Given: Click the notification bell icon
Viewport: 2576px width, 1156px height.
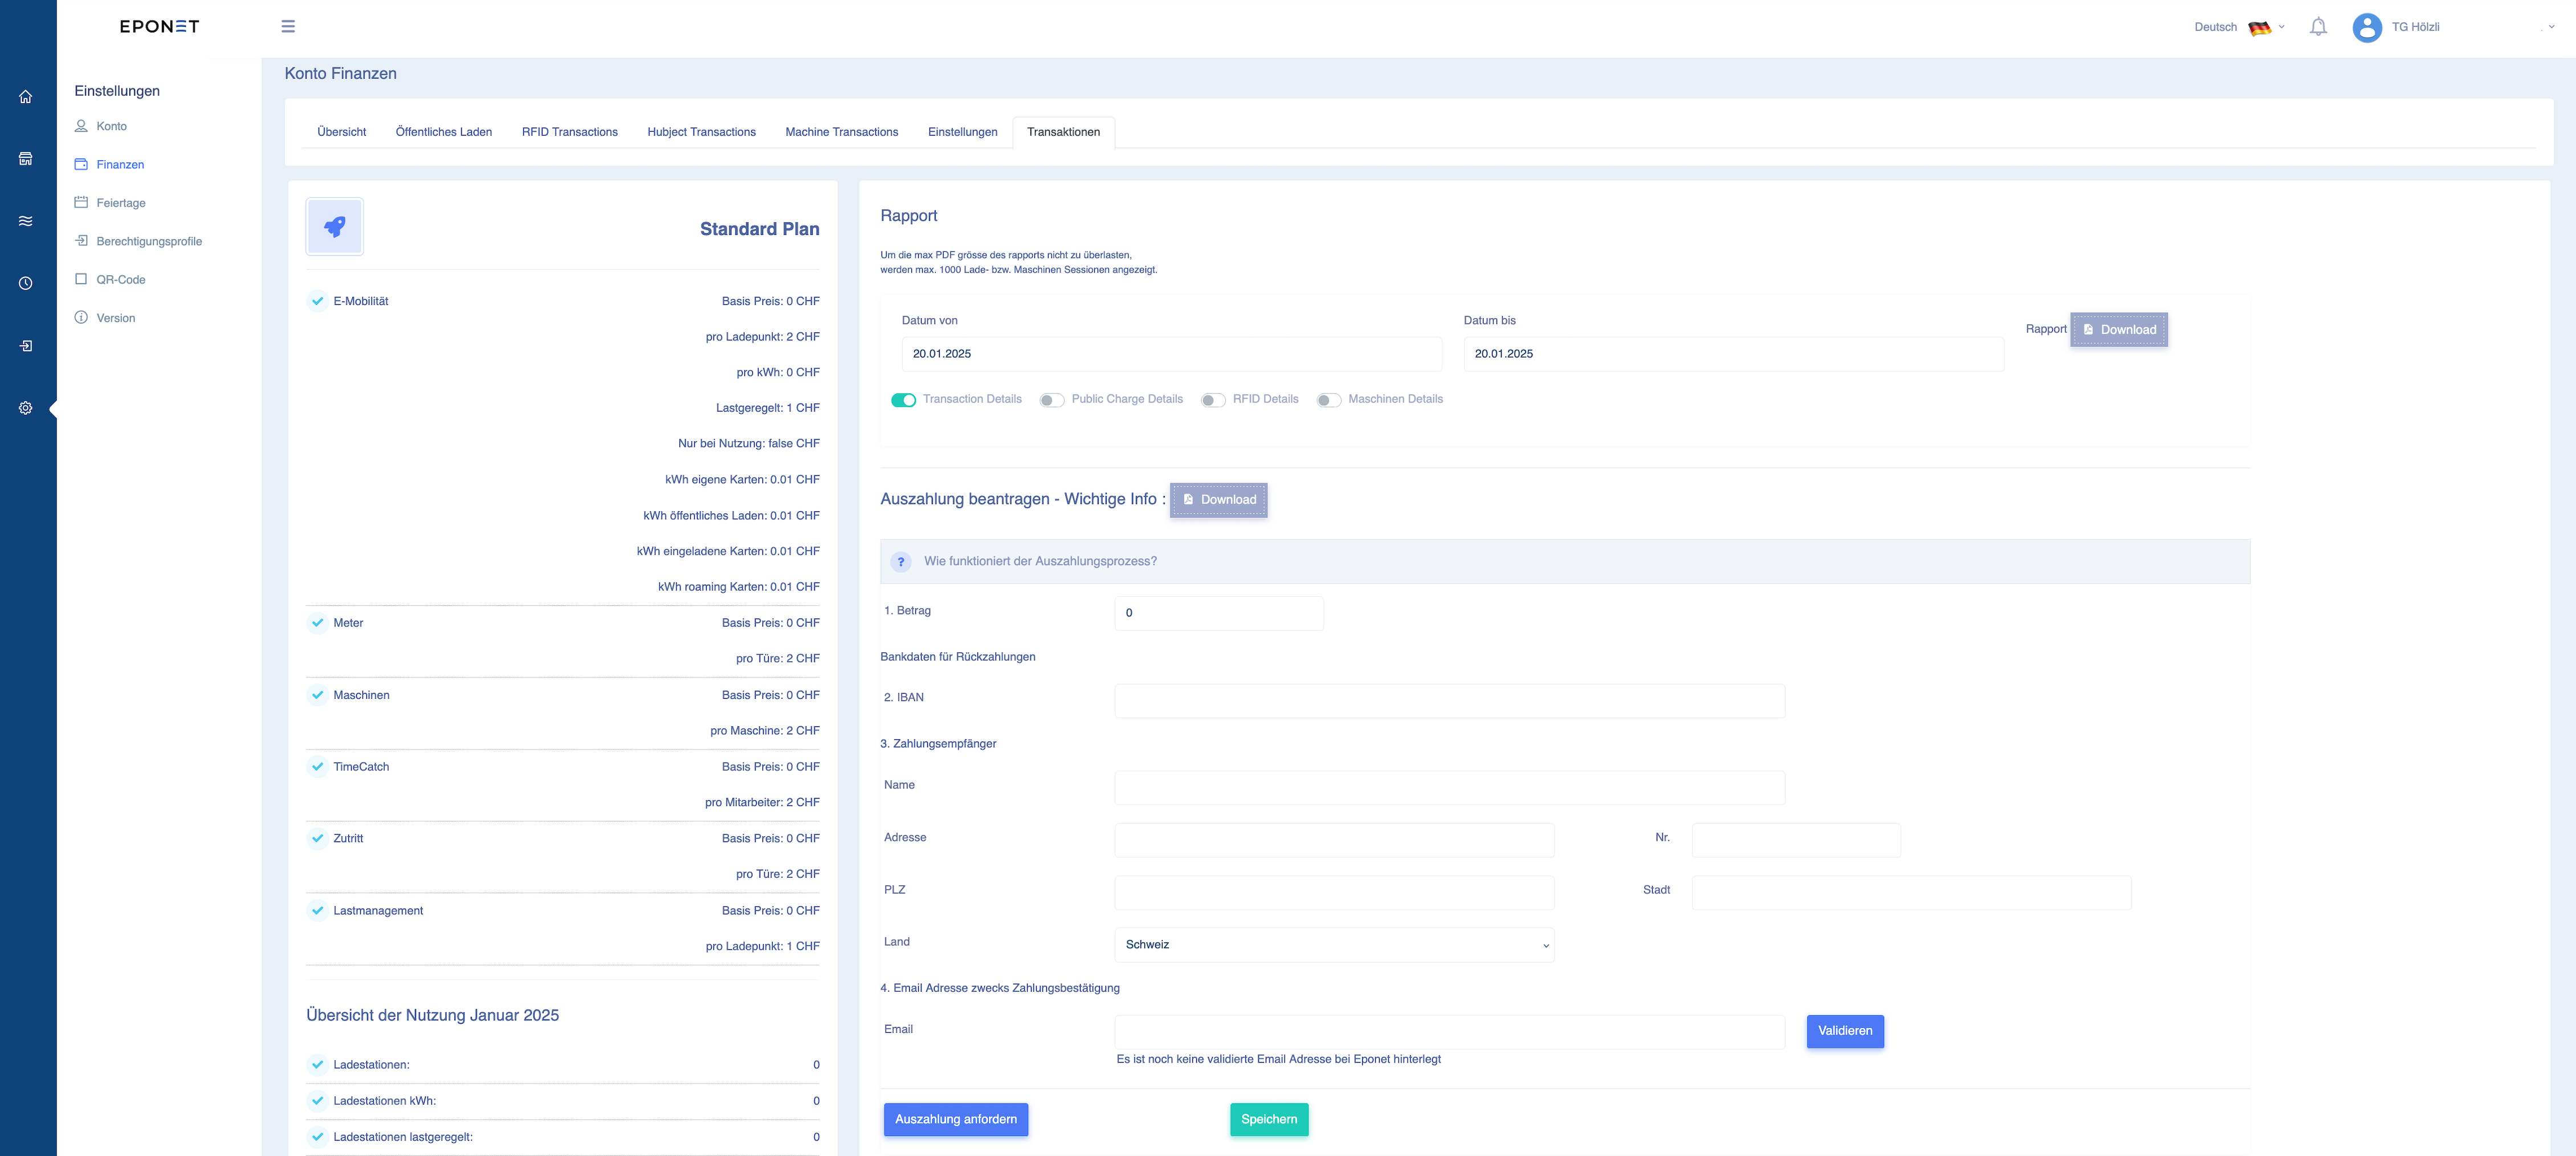Looking at the screenshot, I should [x=2318, y=27].
